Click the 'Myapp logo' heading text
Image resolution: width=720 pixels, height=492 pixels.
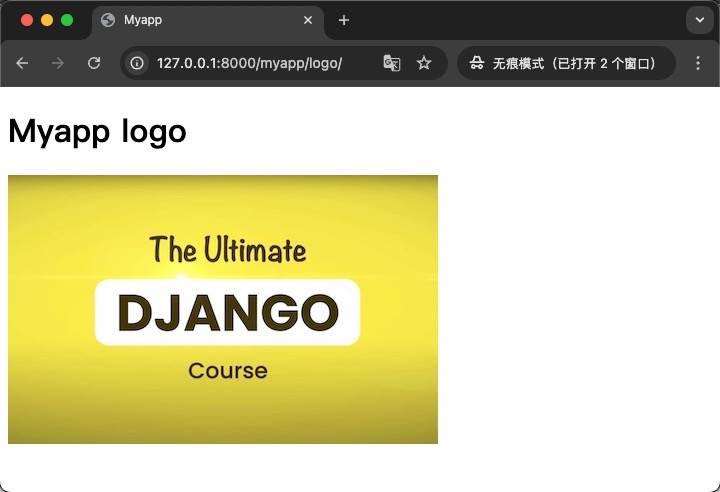pyautogui.click(x=97, y=132)
